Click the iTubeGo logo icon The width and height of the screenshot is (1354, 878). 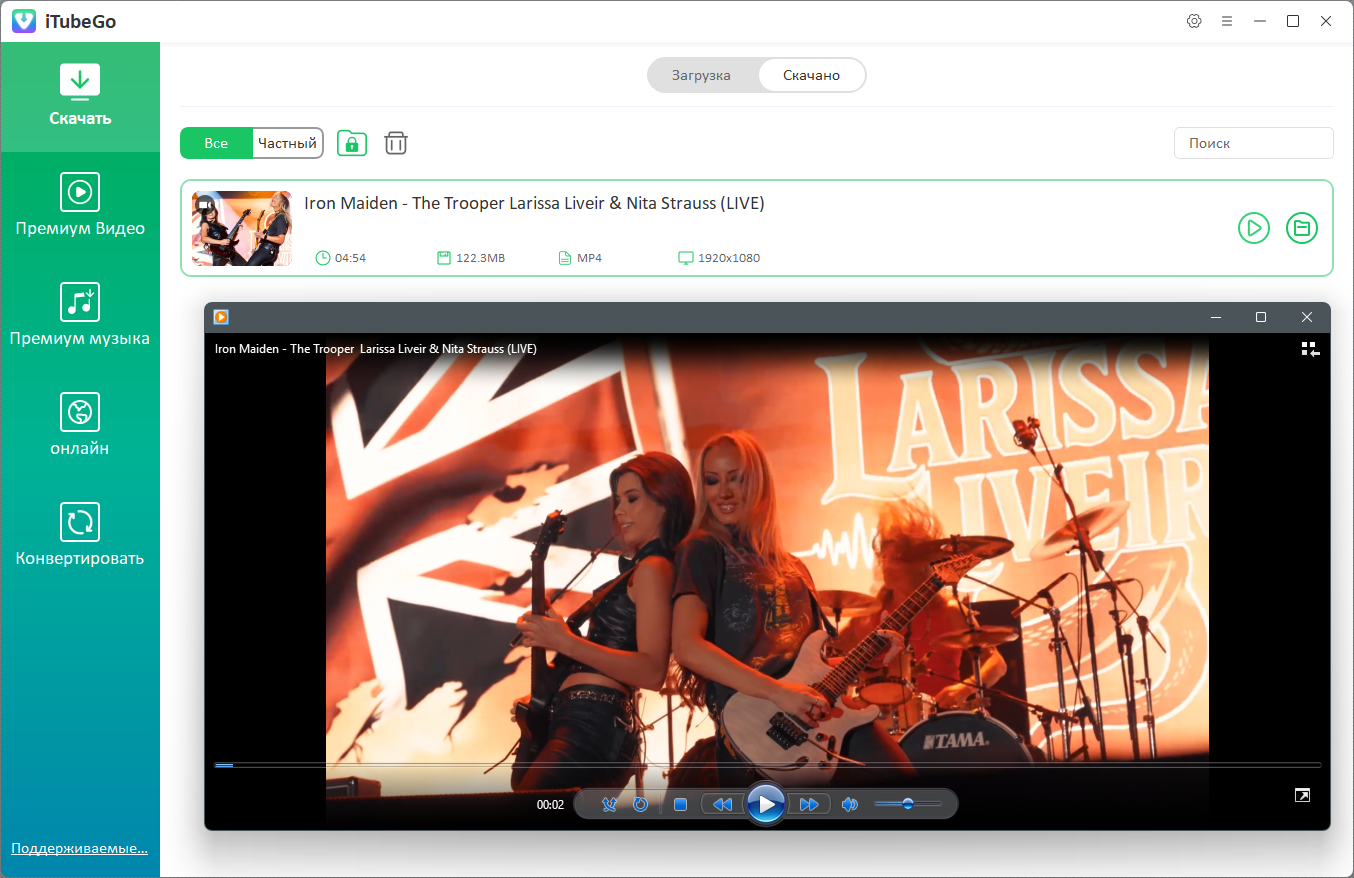click(24, 21)
